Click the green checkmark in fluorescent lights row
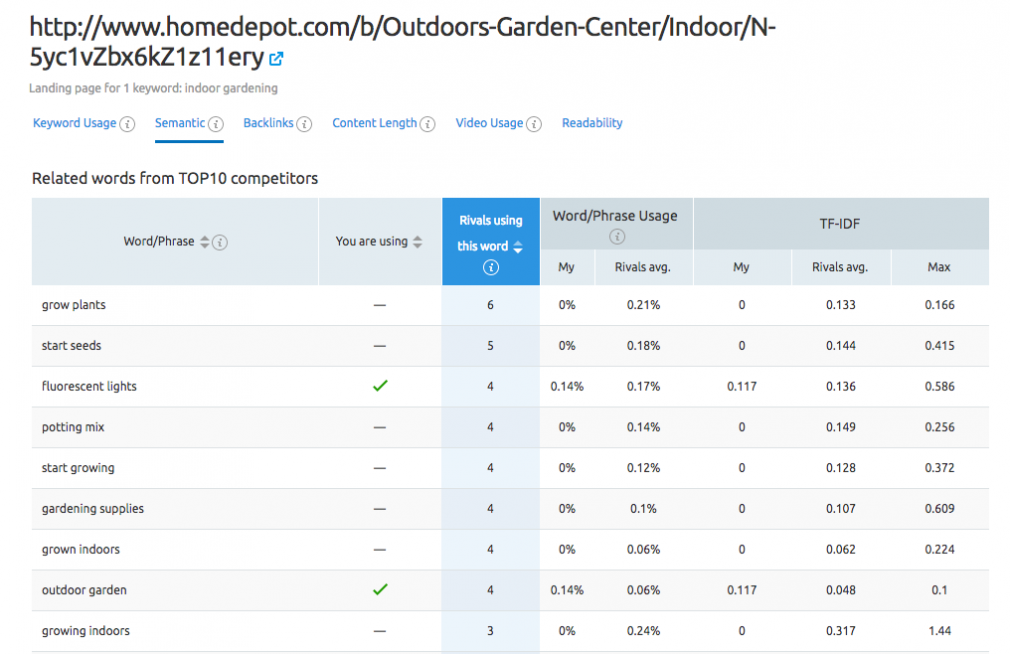This screenshot has height=654, width=1010. point(380,386)
